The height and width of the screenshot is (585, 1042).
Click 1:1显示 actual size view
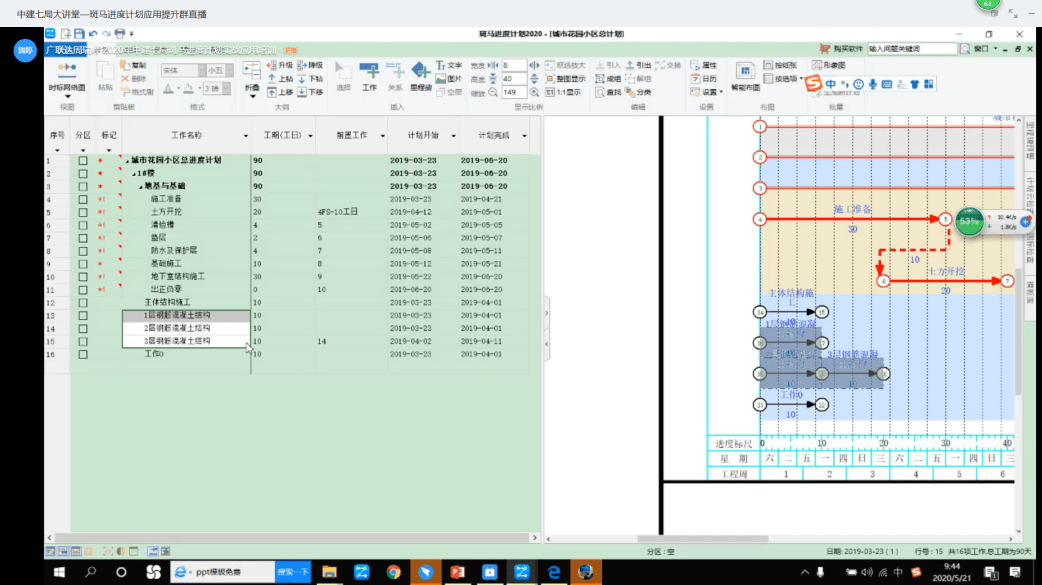point(563,92)
